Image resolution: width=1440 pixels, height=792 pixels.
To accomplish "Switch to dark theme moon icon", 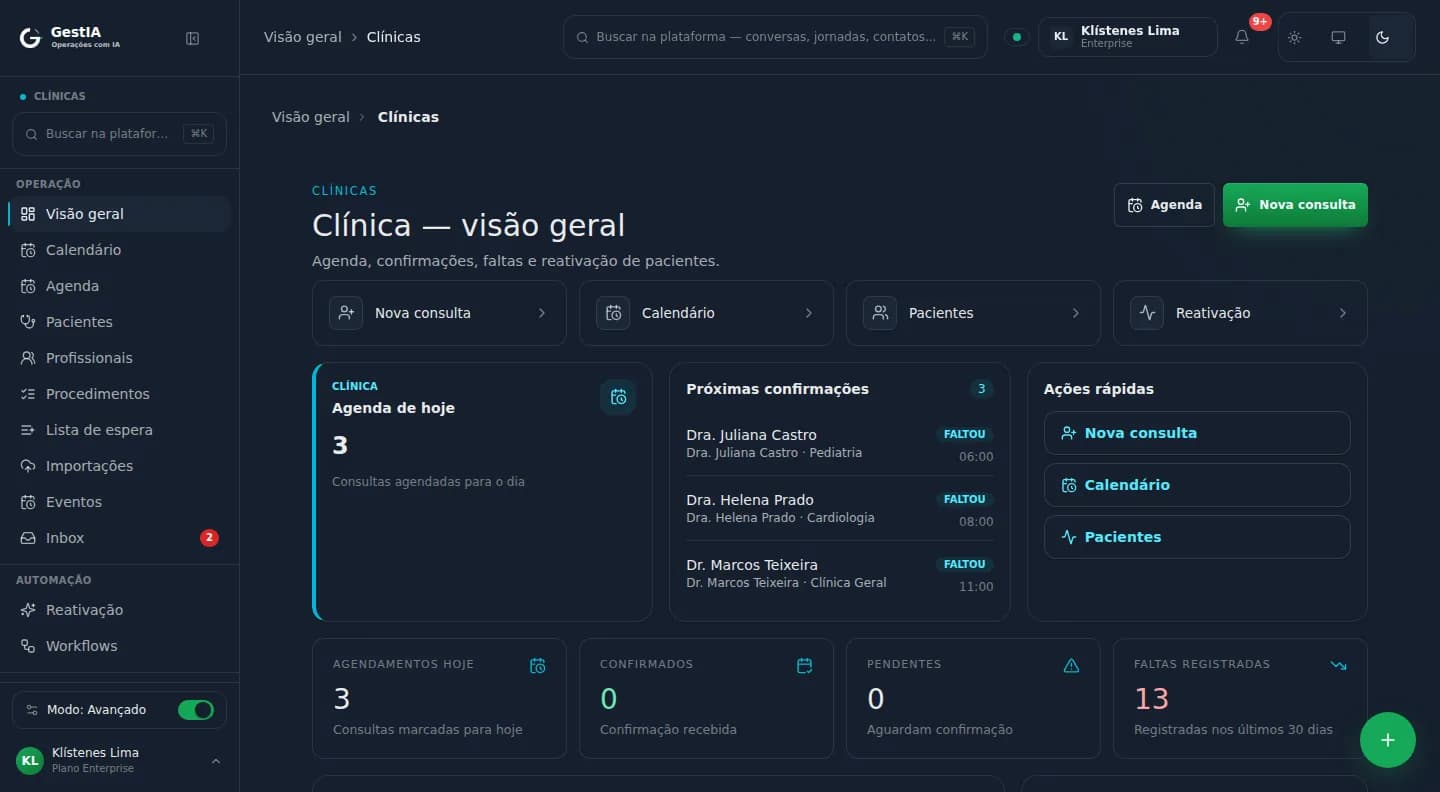I will click(x=1383, y=37).
